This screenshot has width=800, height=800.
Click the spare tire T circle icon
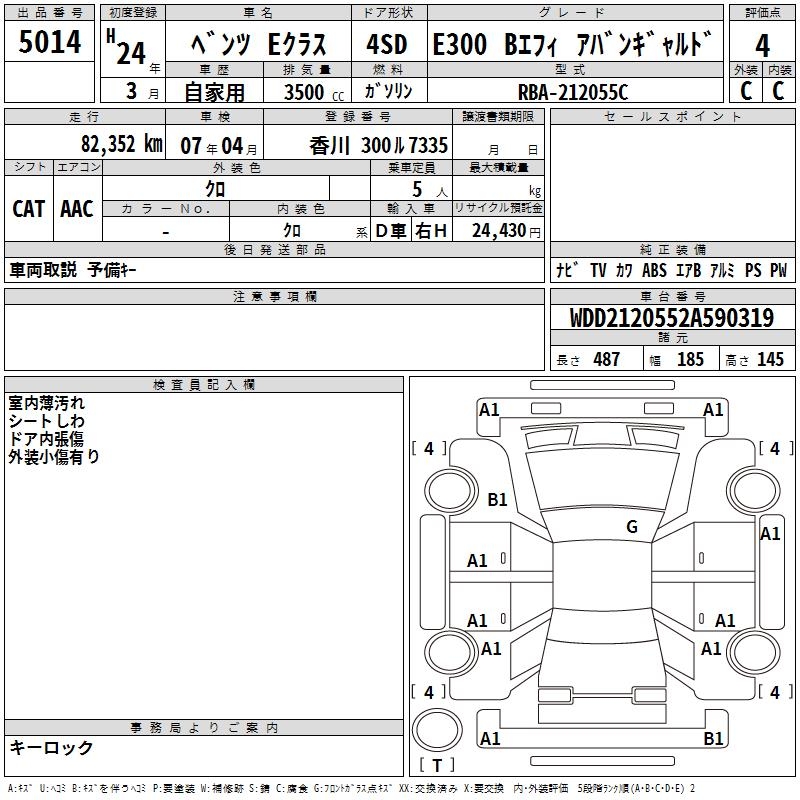point(437,730)
